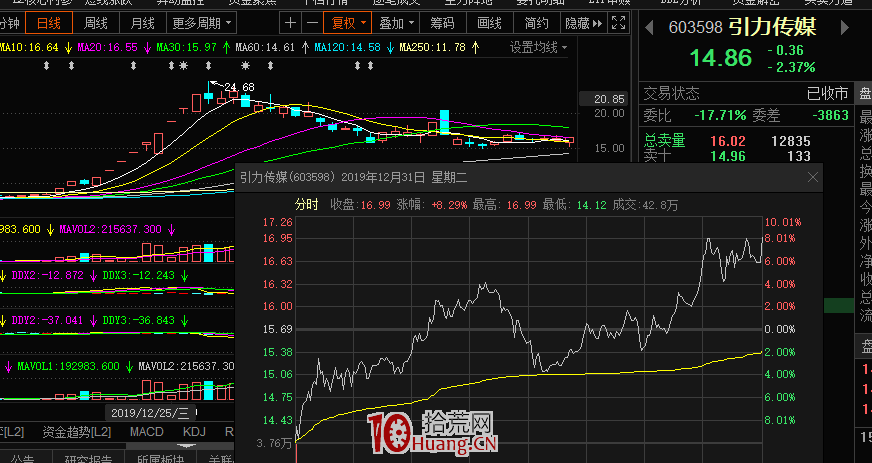Click 隐藏 to collapse side panel

583,23
